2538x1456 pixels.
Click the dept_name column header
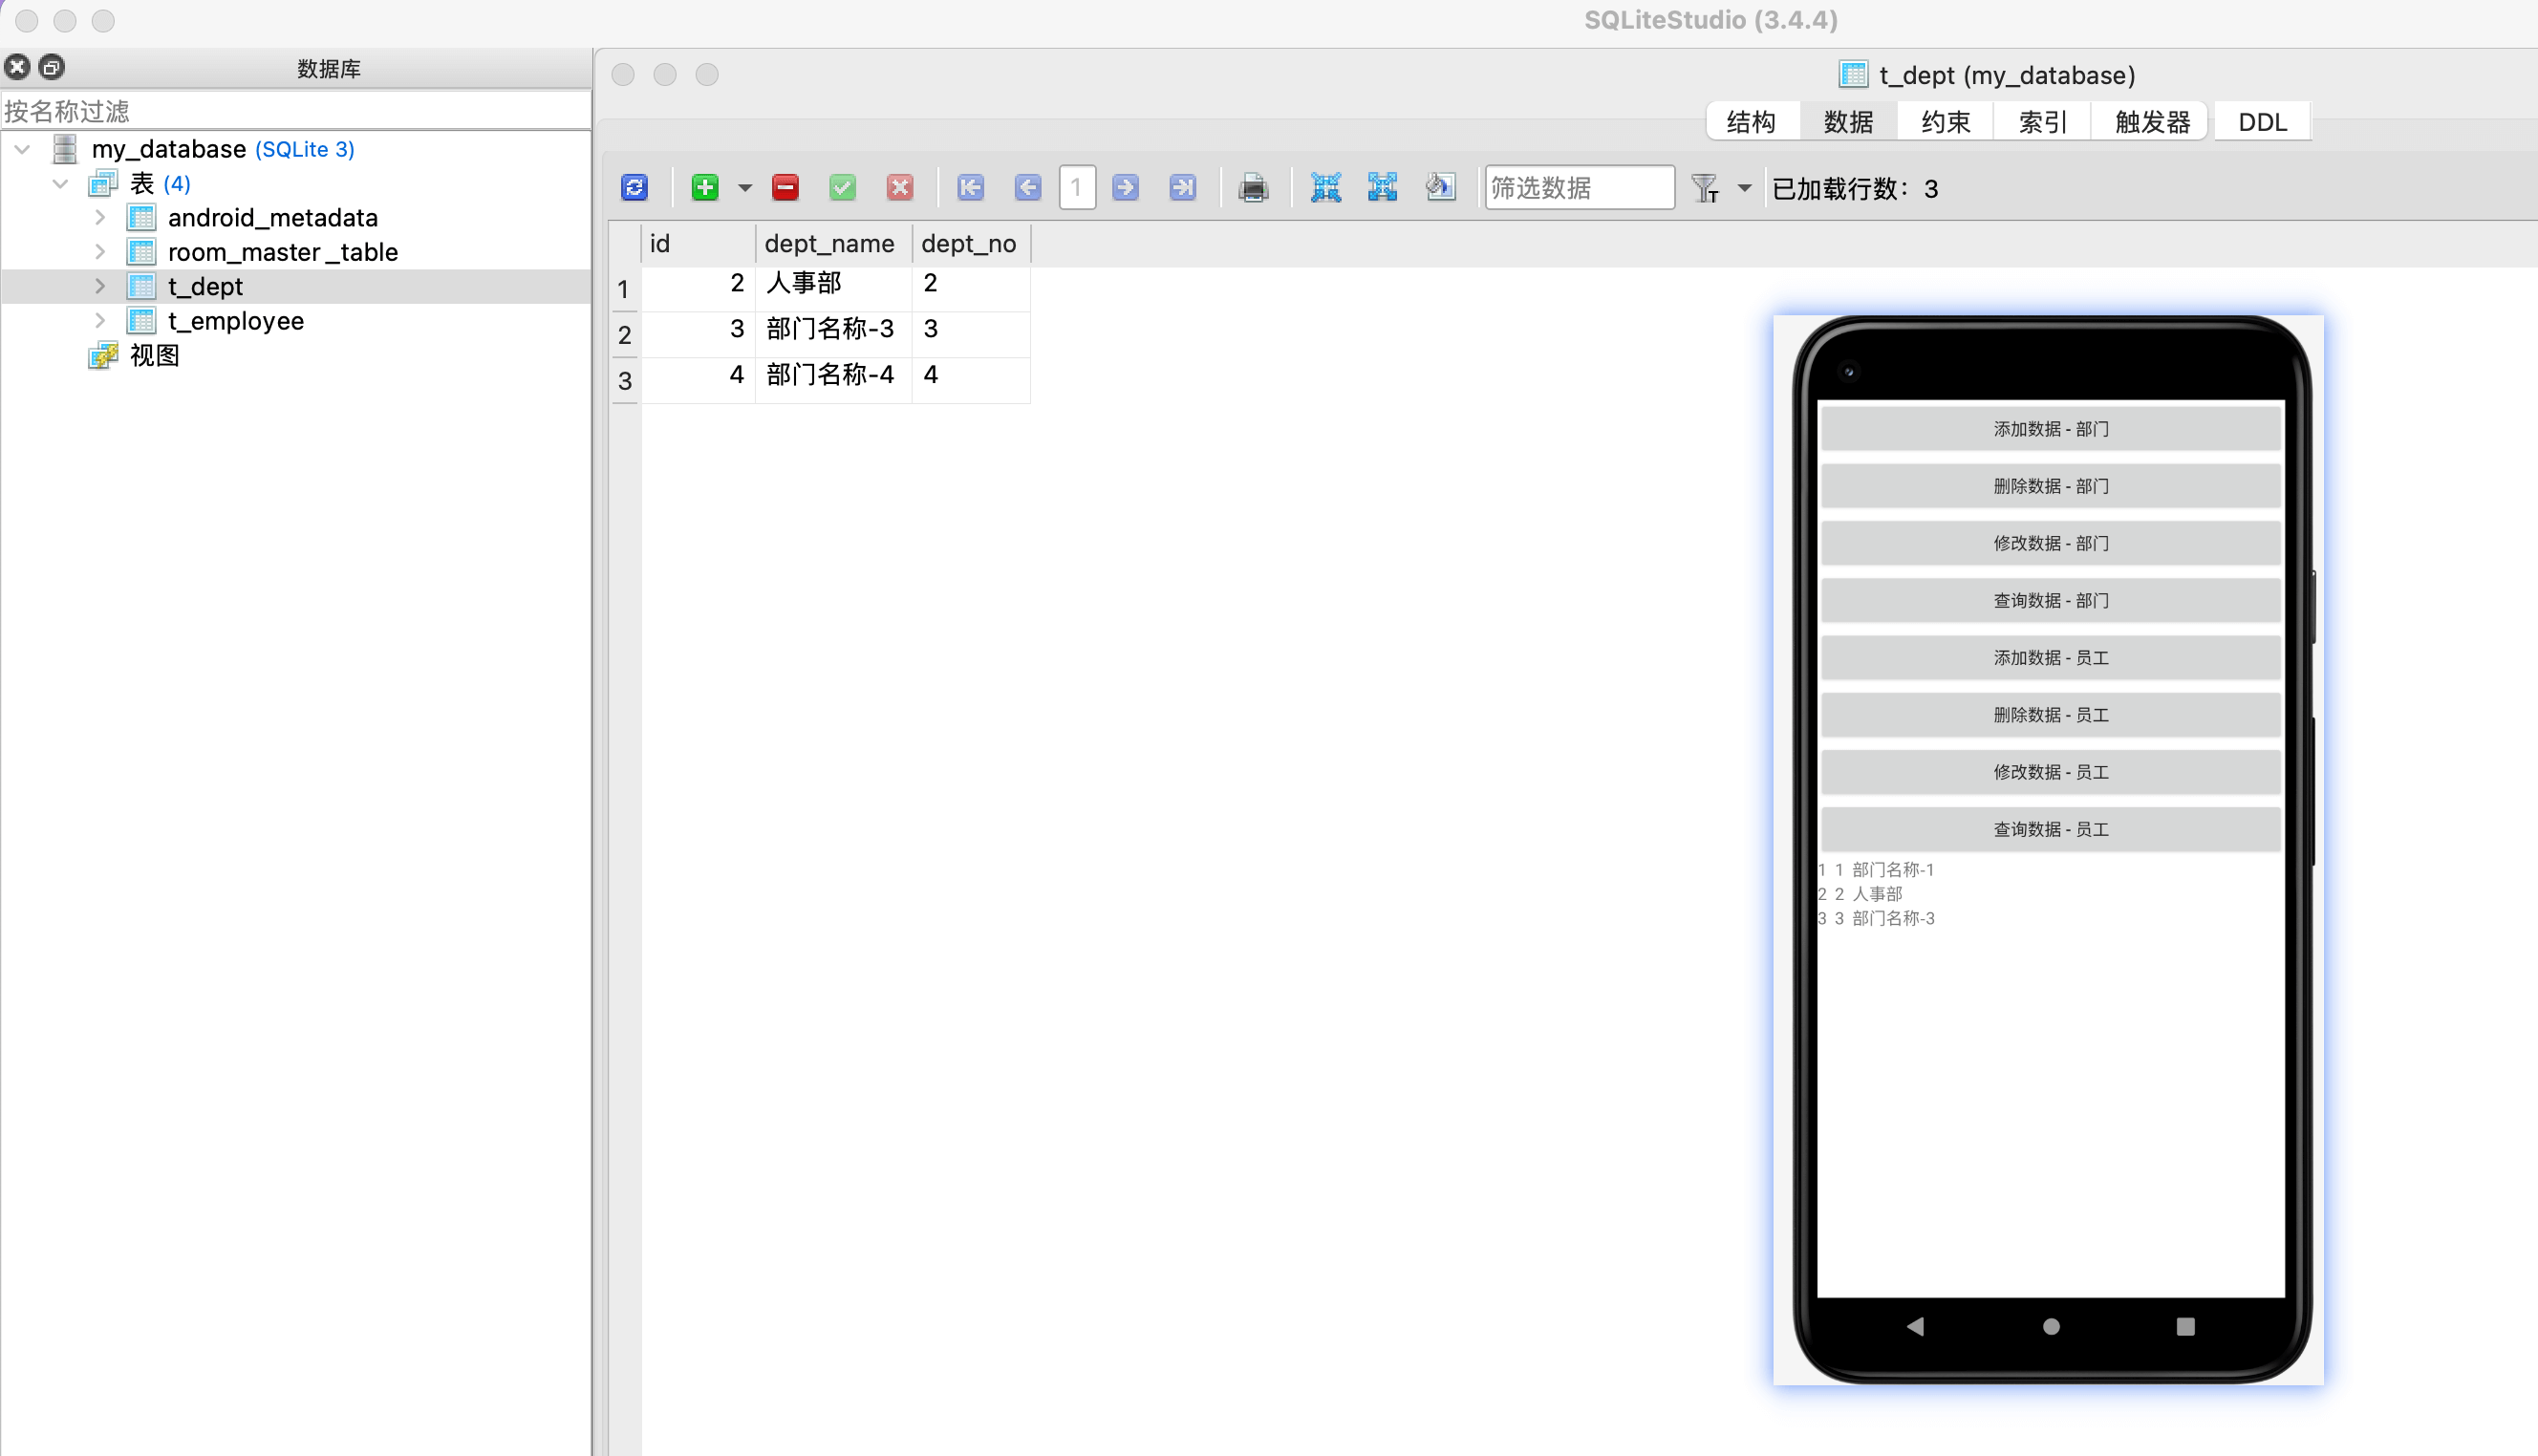pos(832,243)
